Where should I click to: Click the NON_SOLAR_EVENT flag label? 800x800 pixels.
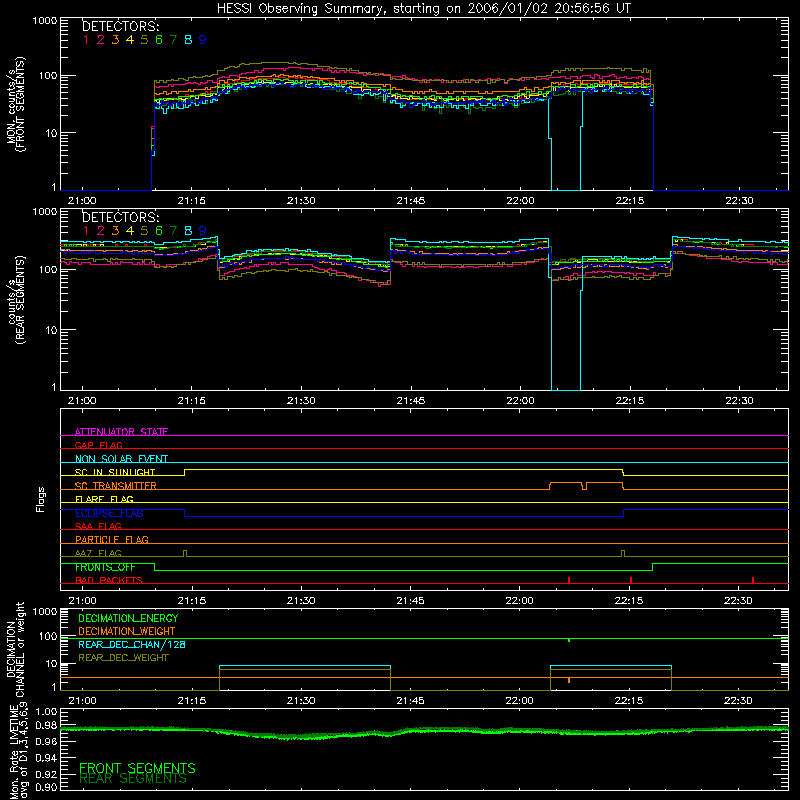(x=121, y=459)
